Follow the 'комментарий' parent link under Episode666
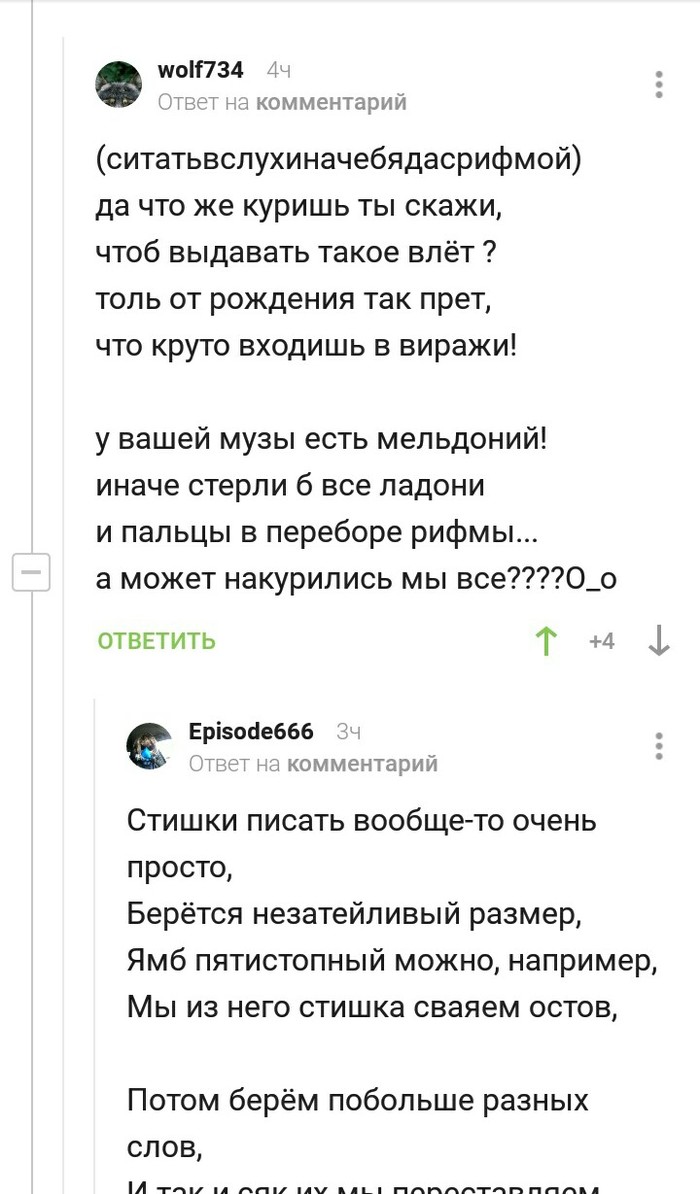This screenshot has height=1194, width=700. (362, 764)
